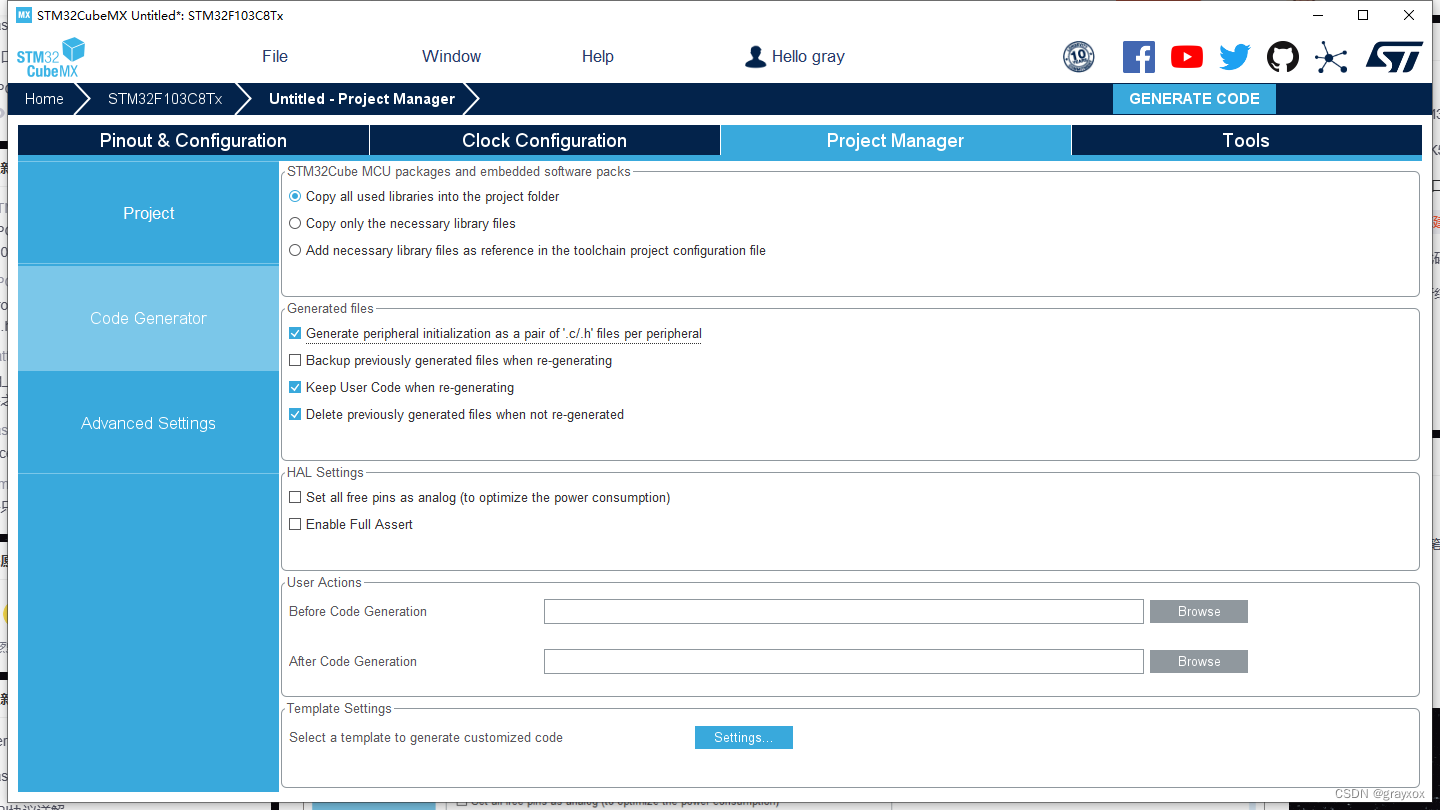Click Untitled - Project Manager breadcrumb
1440x810 pixels.
[x=362, y=99]
